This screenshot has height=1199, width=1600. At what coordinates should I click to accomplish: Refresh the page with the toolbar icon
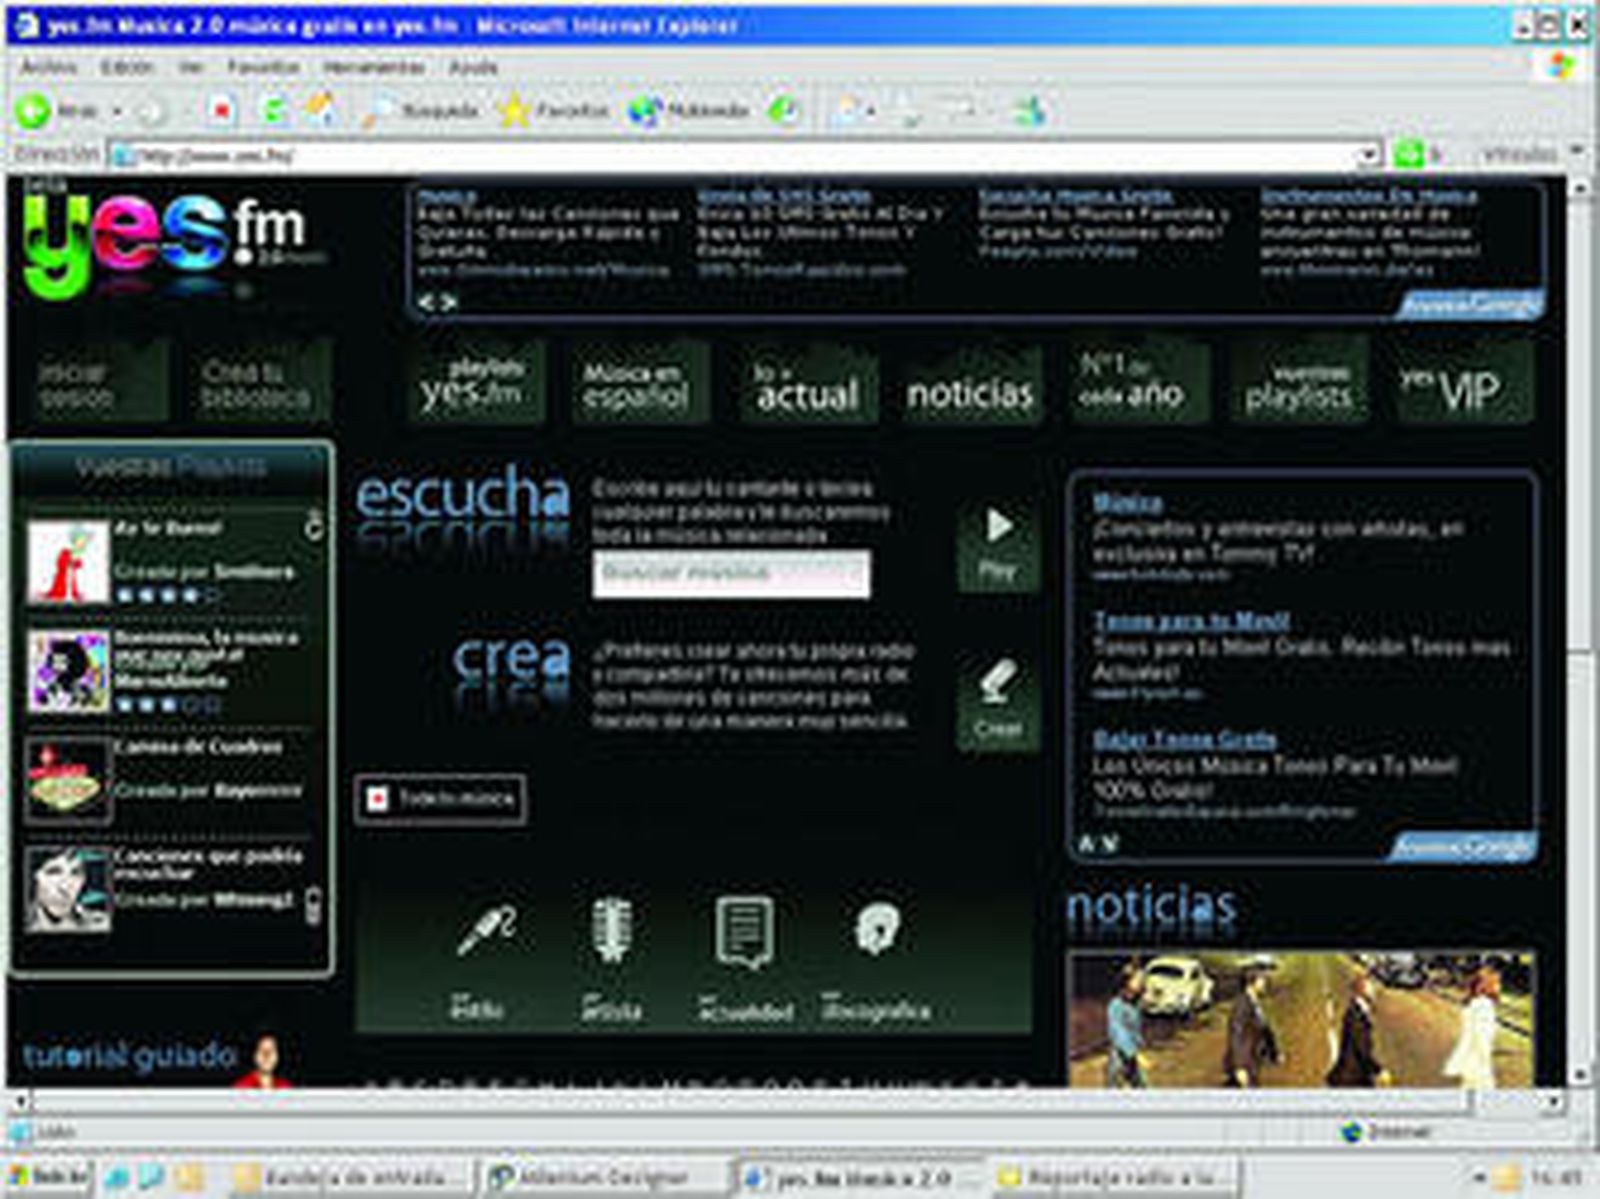point(272,110)
